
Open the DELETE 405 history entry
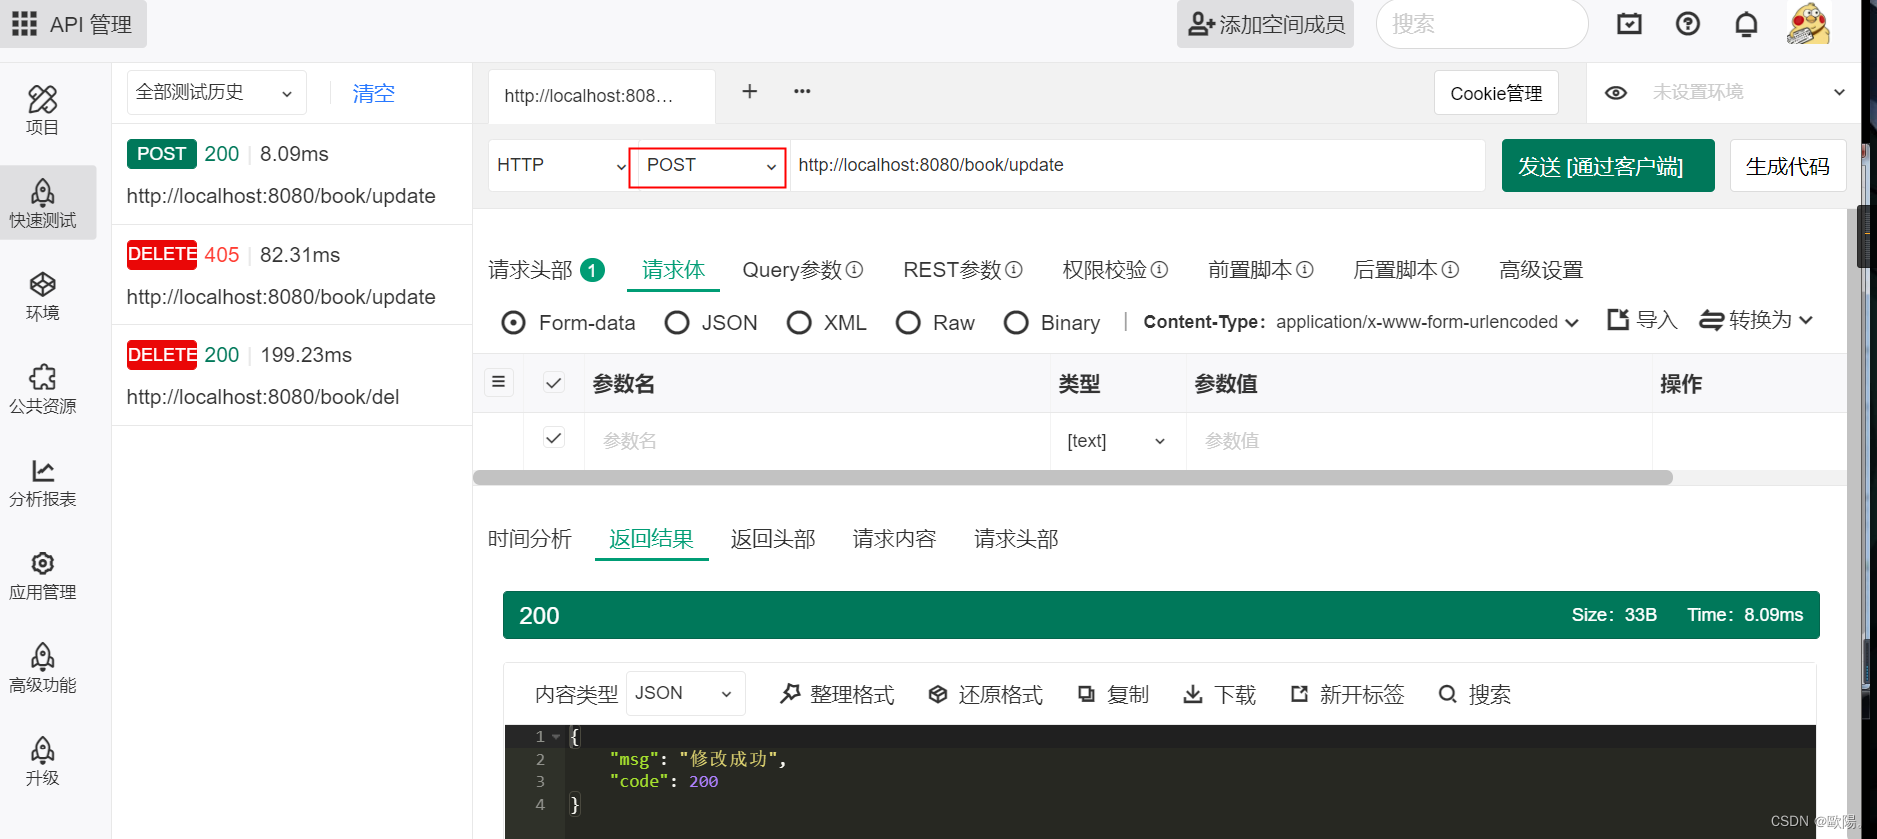click(292, 275)
